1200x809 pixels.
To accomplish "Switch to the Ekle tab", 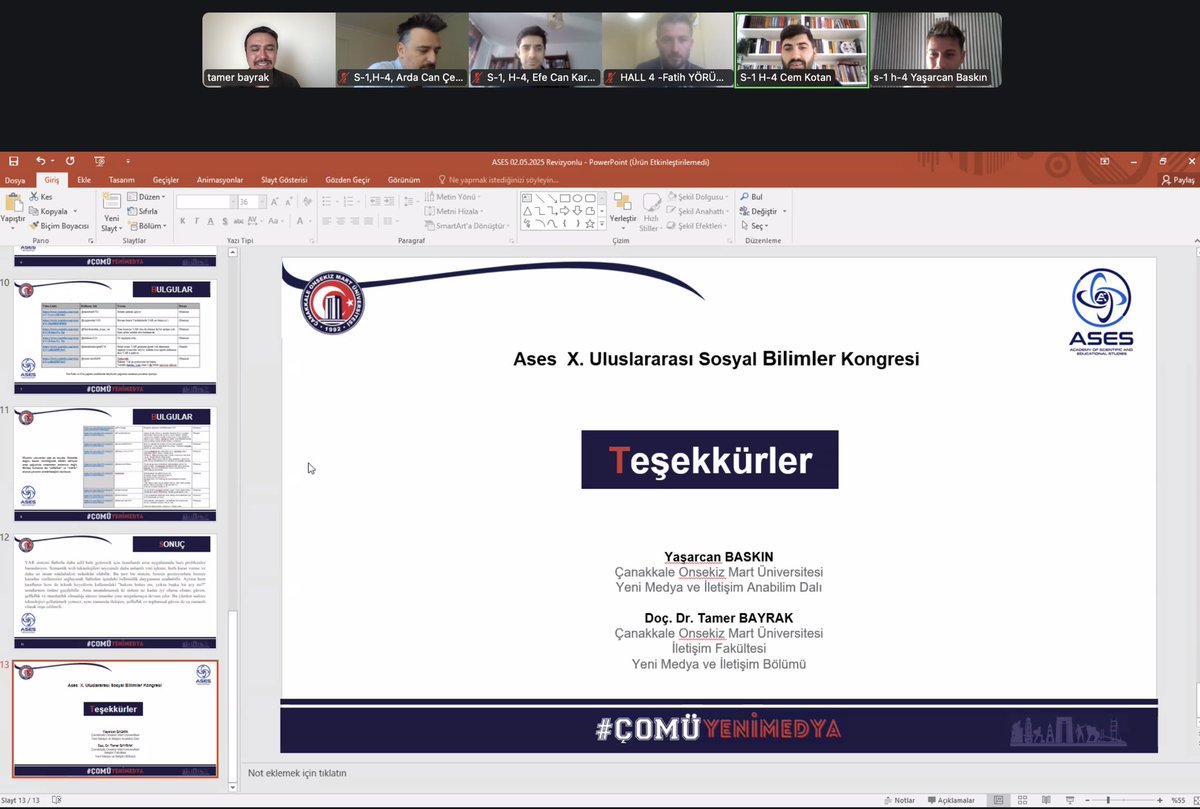I will coord(84,180).
